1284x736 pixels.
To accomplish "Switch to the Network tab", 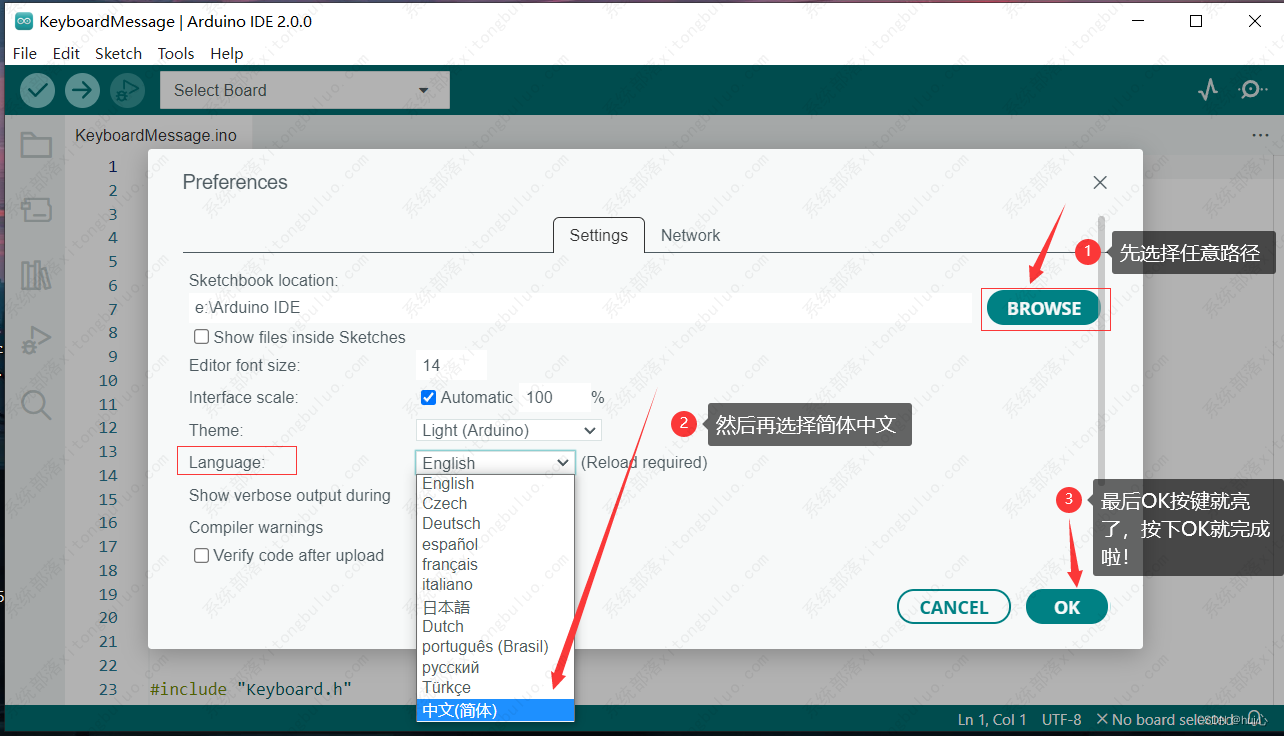I will click(x=690, y=235).
